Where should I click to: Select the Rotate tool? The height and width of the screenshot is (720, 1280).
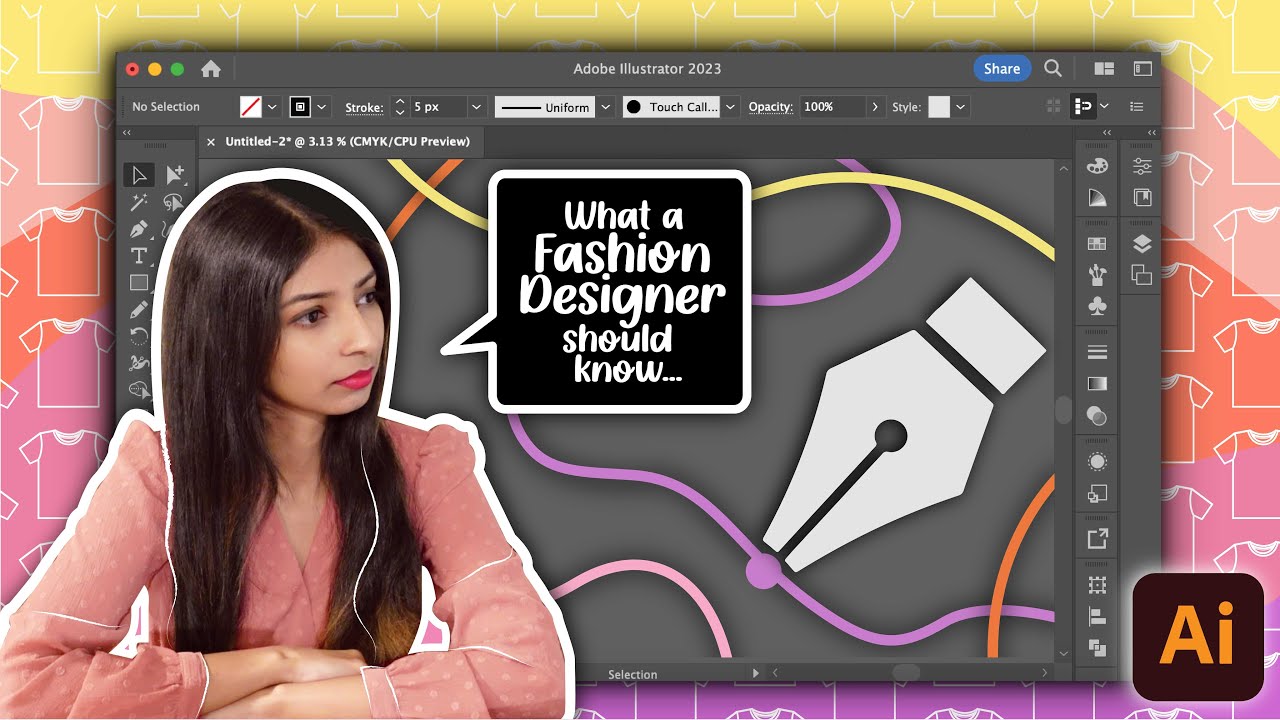pyautogui.click(x=139, y=336)
